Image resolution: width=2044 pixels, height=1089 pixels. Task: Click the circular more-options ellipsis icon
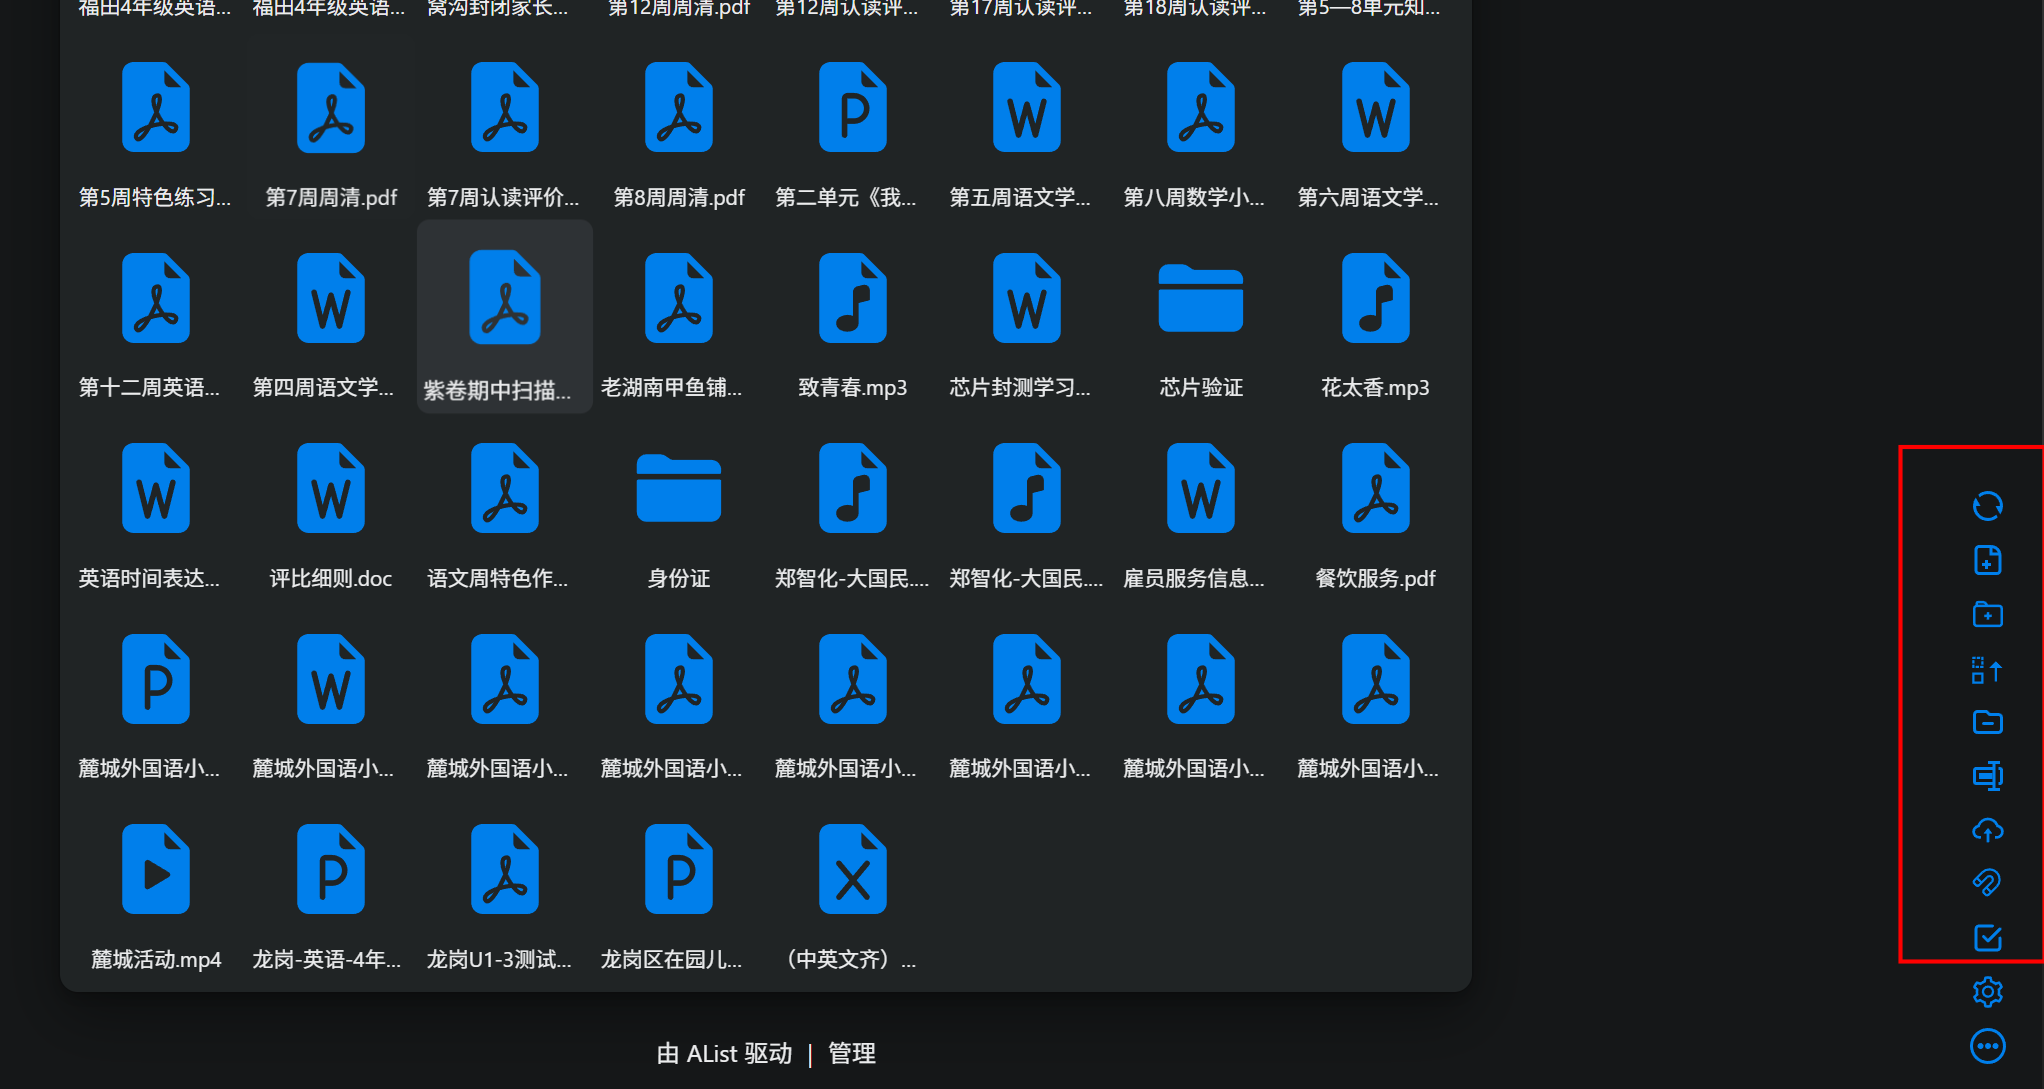[x=1987, y=1046]
